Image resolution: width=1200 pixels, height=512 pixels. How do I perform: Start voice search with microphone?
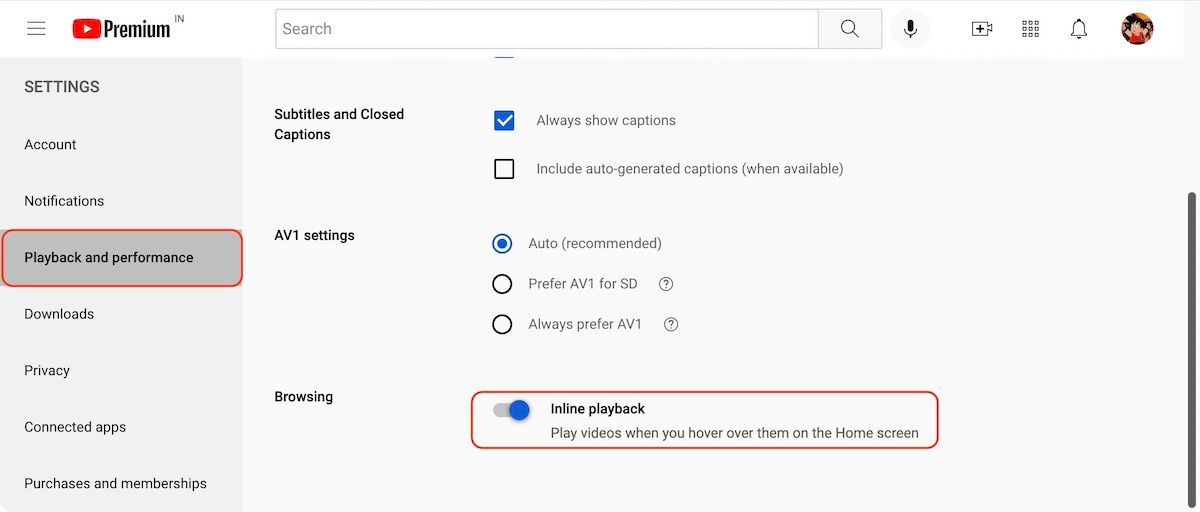coord(910,29)
